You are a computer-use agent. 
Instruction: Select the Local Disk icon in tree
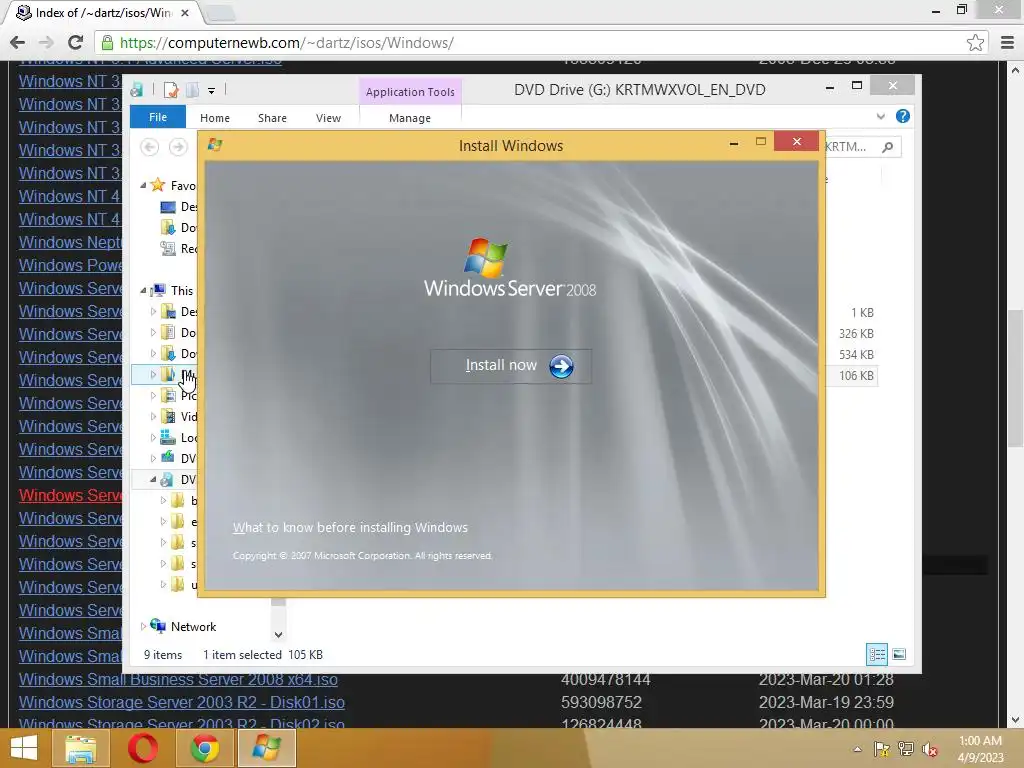(168, 437)
